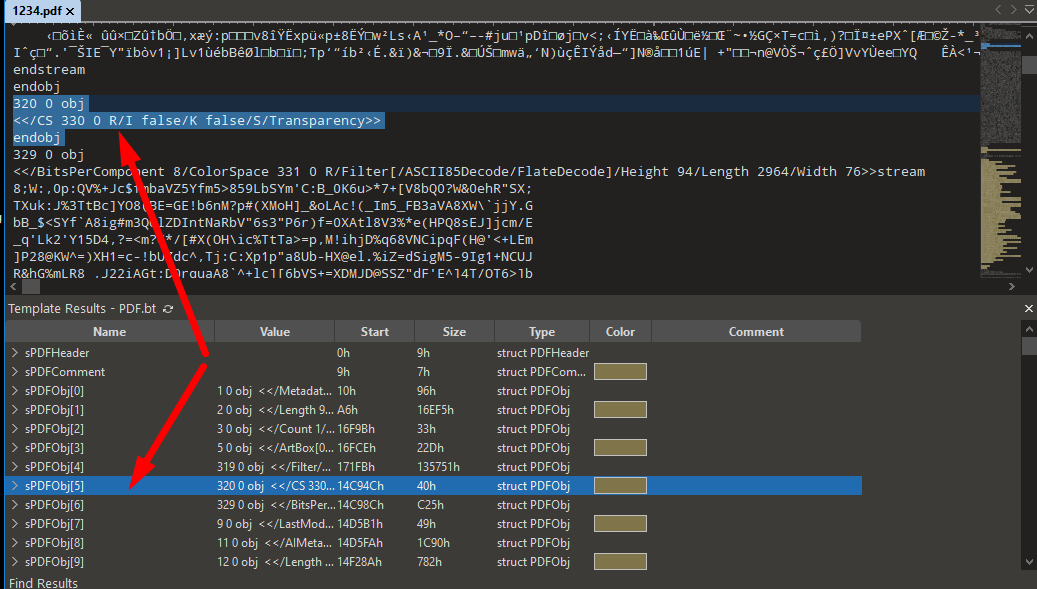Expand the sPDFObj[9] row
Viewport: 1037px width, 589px height.
(15, 562)
